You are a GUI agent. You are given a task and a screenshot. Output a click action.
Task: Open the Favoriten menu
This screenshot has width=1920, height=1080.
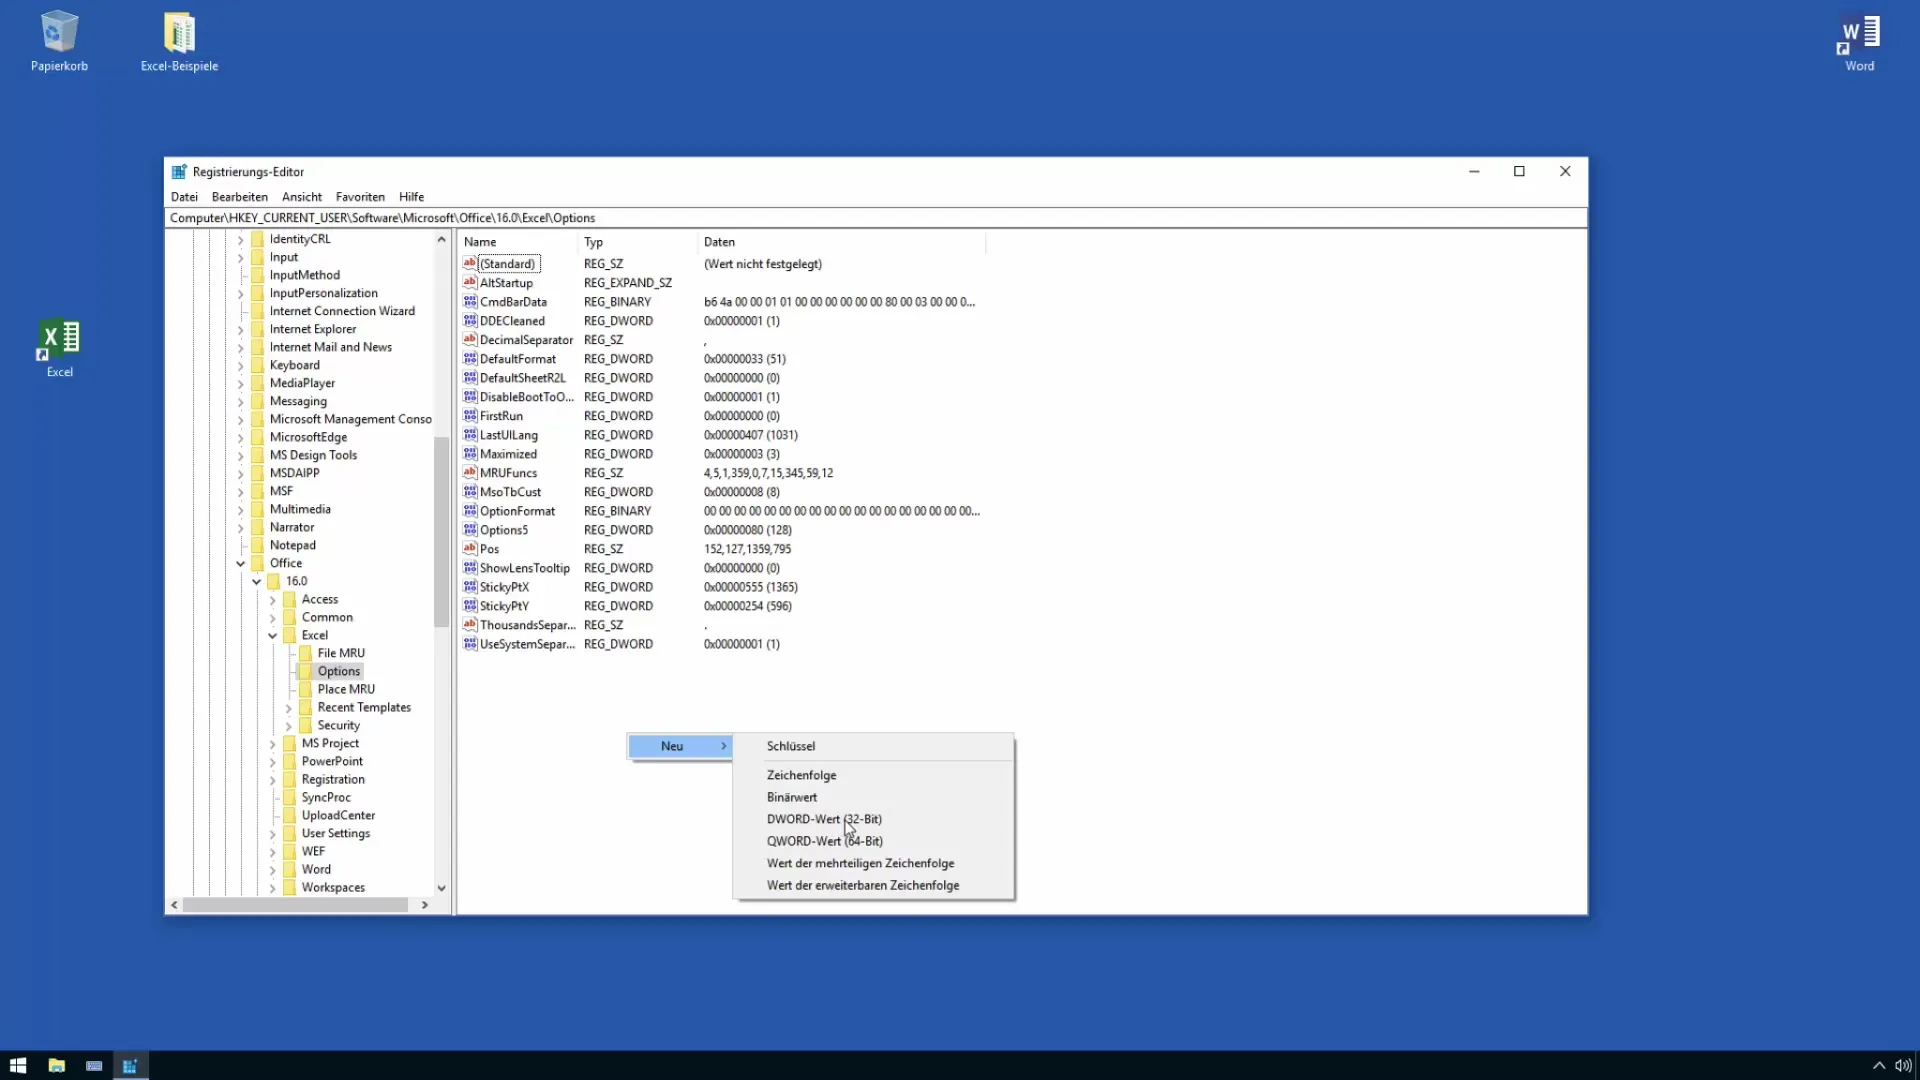coord(360,197)
